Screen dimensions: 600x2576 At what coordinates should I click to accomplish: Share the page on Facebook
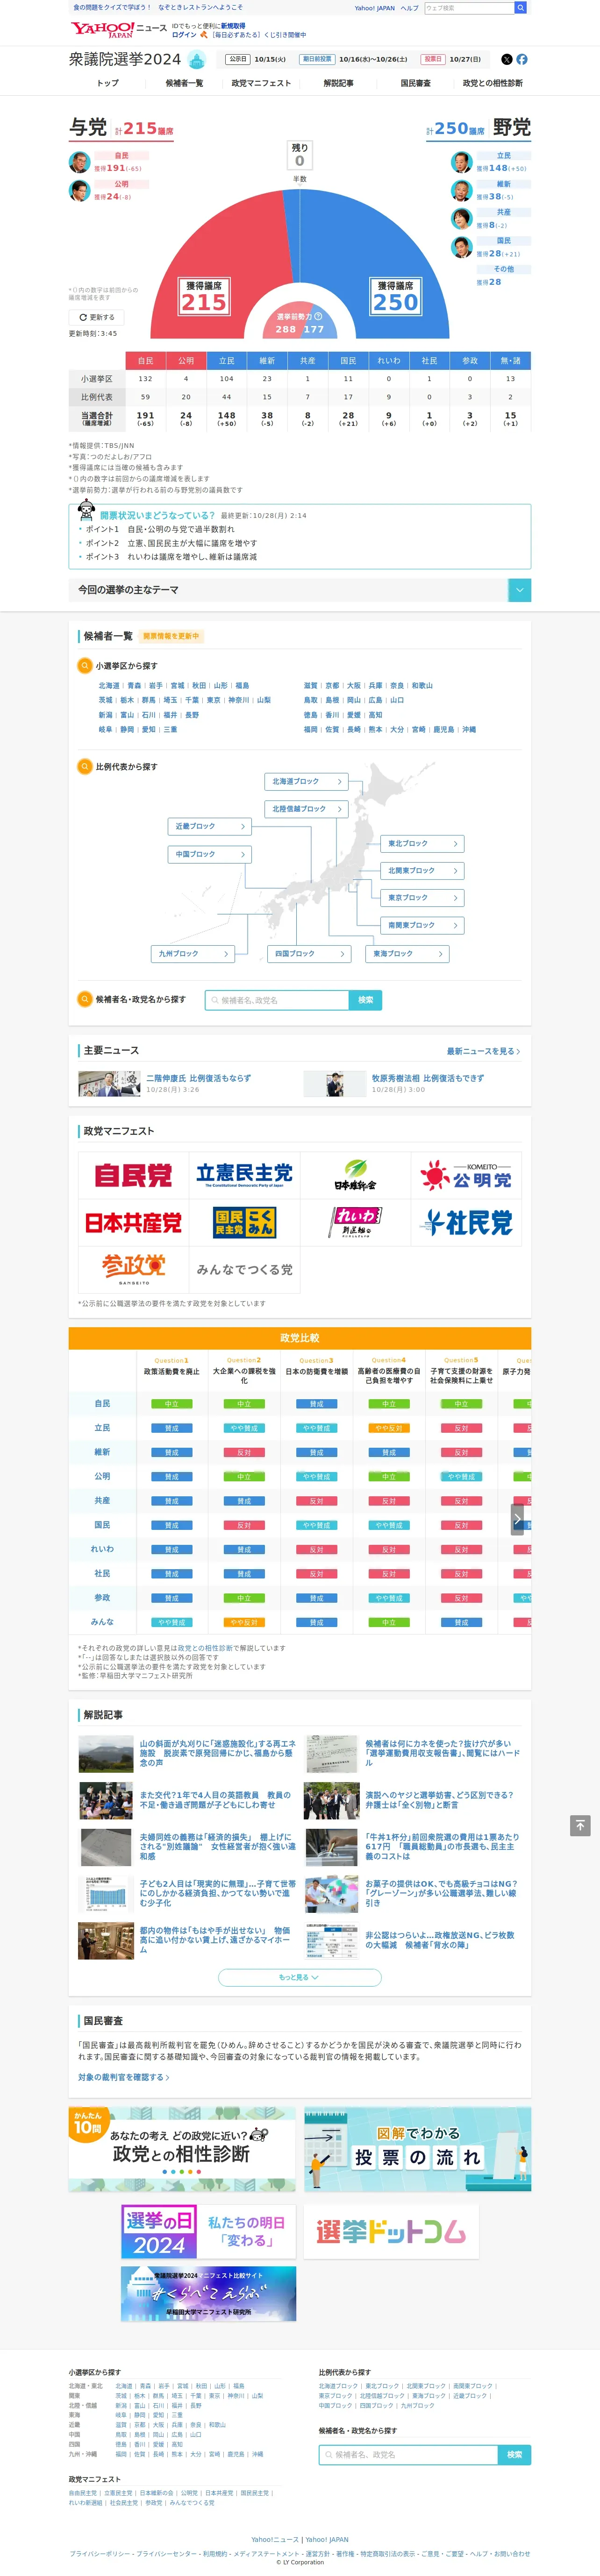(521, 59)
